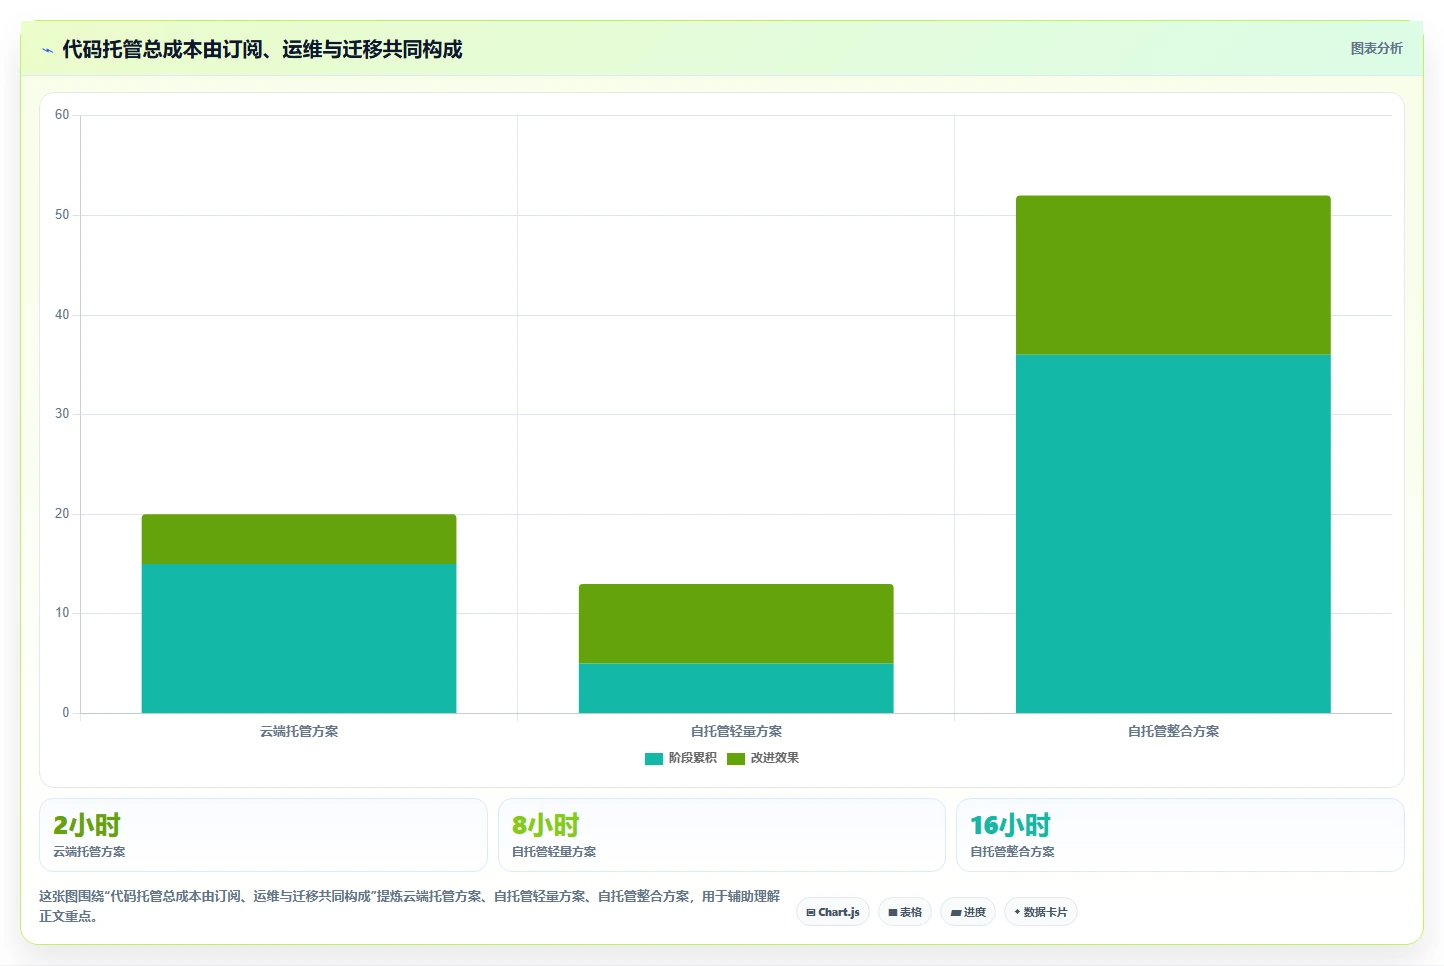Toggle the 改进效果 legend item
The image size is (1444, 966).
[x=763, y=758]
